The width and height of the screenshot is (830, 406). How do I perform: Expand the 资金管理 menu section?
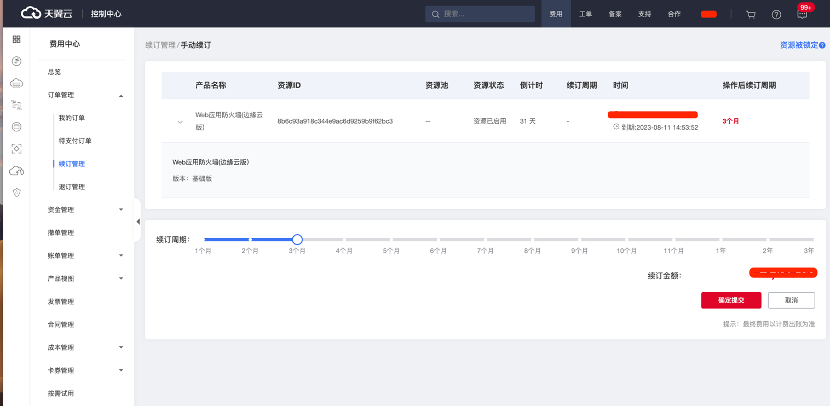121,210
